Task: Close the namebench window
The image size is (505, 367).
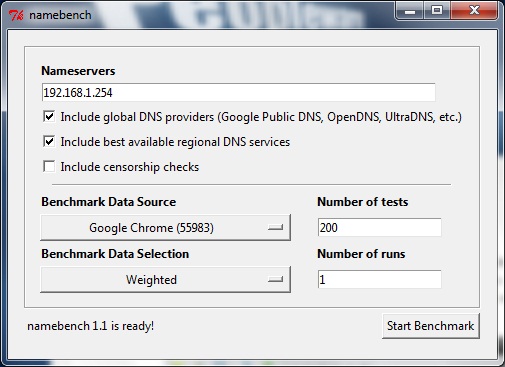Action: [x=474, y=11]
